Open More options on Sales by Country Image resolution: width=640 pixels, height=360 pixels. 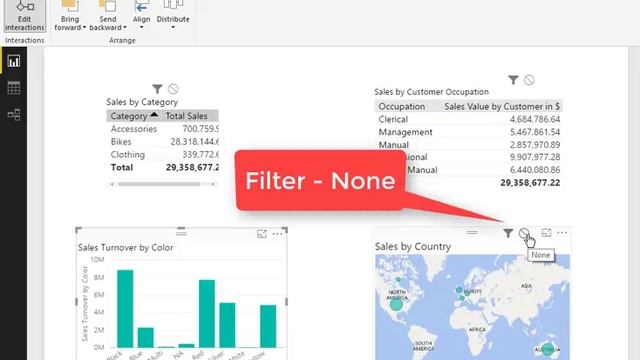point(562,233)
